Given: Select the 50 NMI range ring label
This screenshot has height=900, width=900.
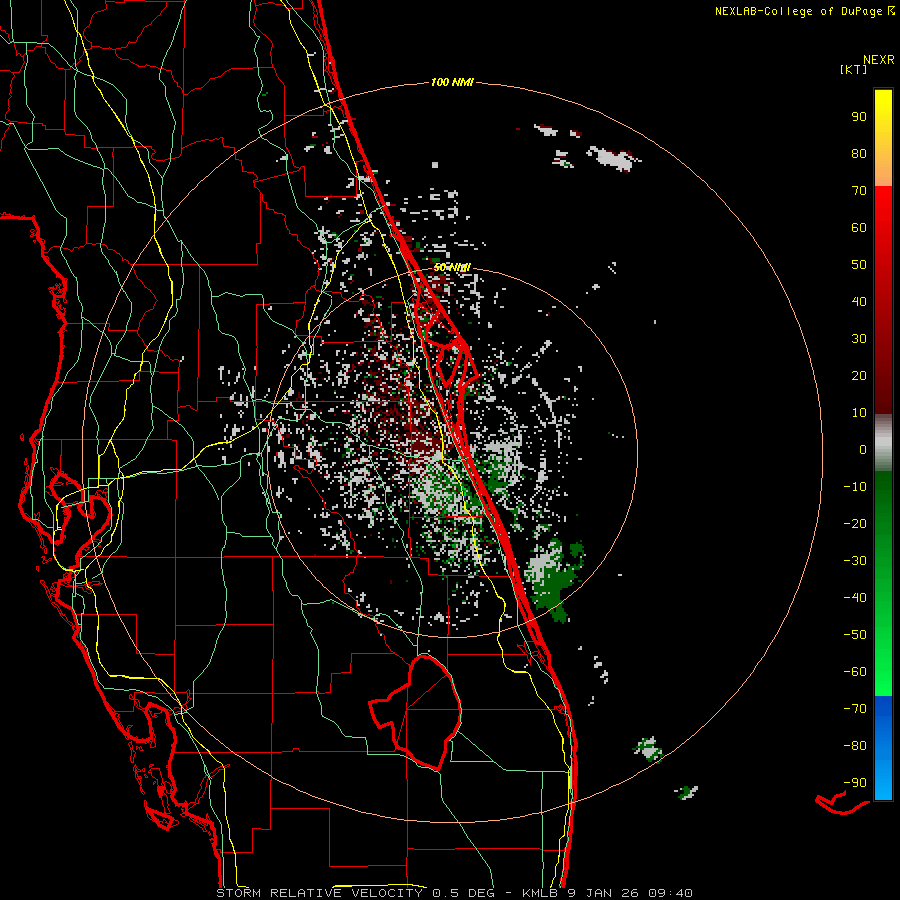Looking at the screenshot, I should tap(452, 267).
